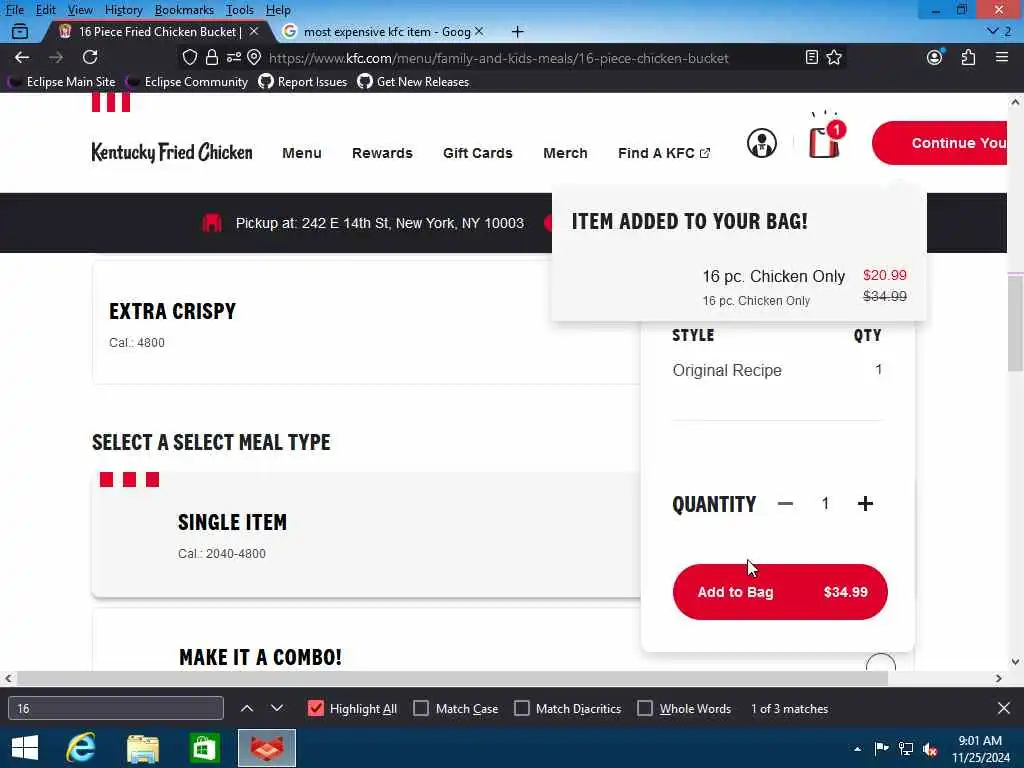The width and height of the screenshot is (1024, 768).
Task: Open the Report Issues bookmark
Action: (x=302, y=82)
